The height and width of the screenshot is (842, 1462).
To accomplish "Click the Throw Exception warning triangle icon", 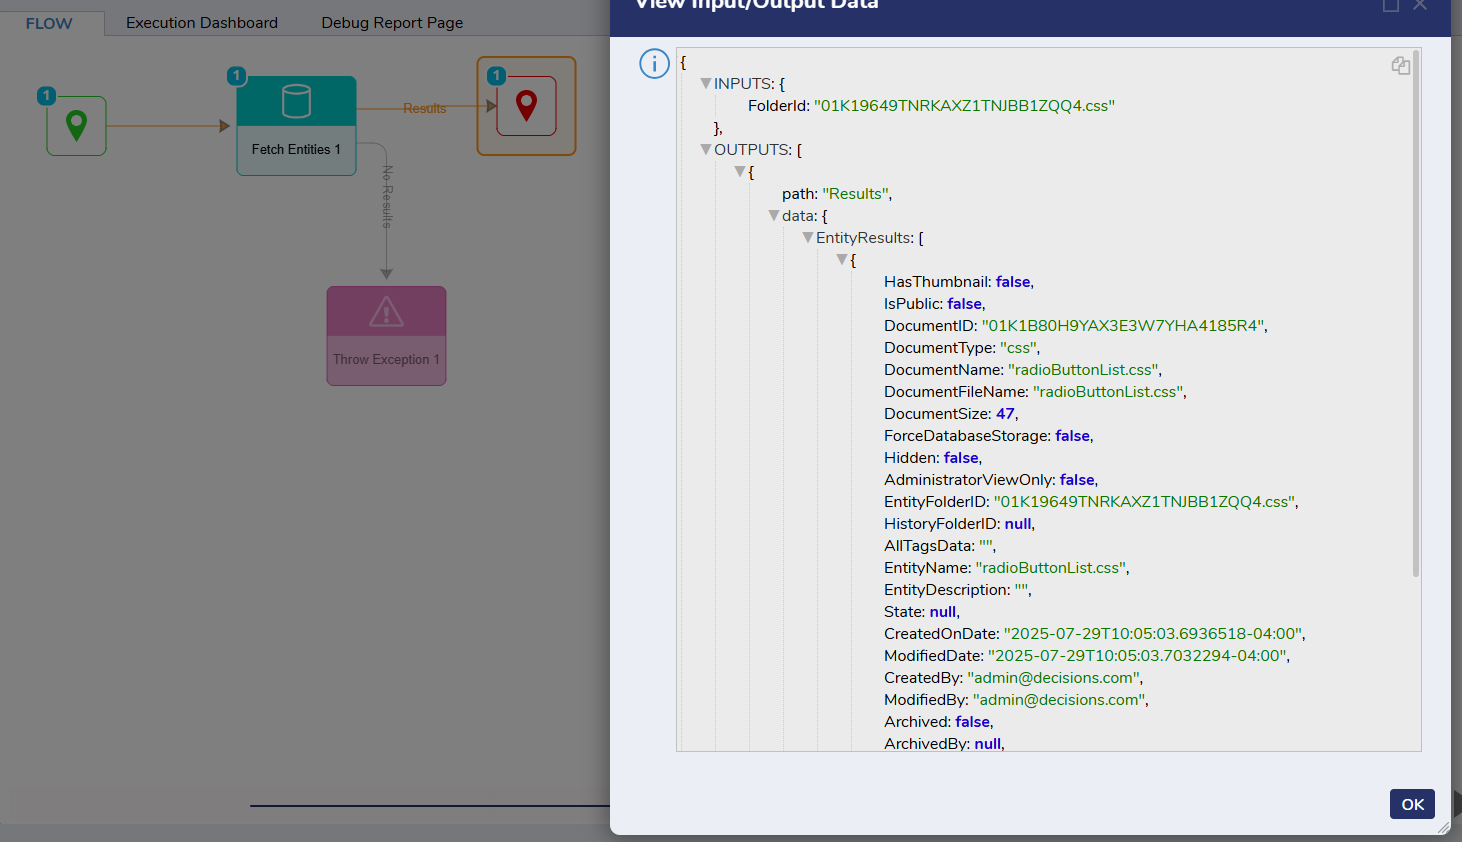I will [x=386, y=312].
